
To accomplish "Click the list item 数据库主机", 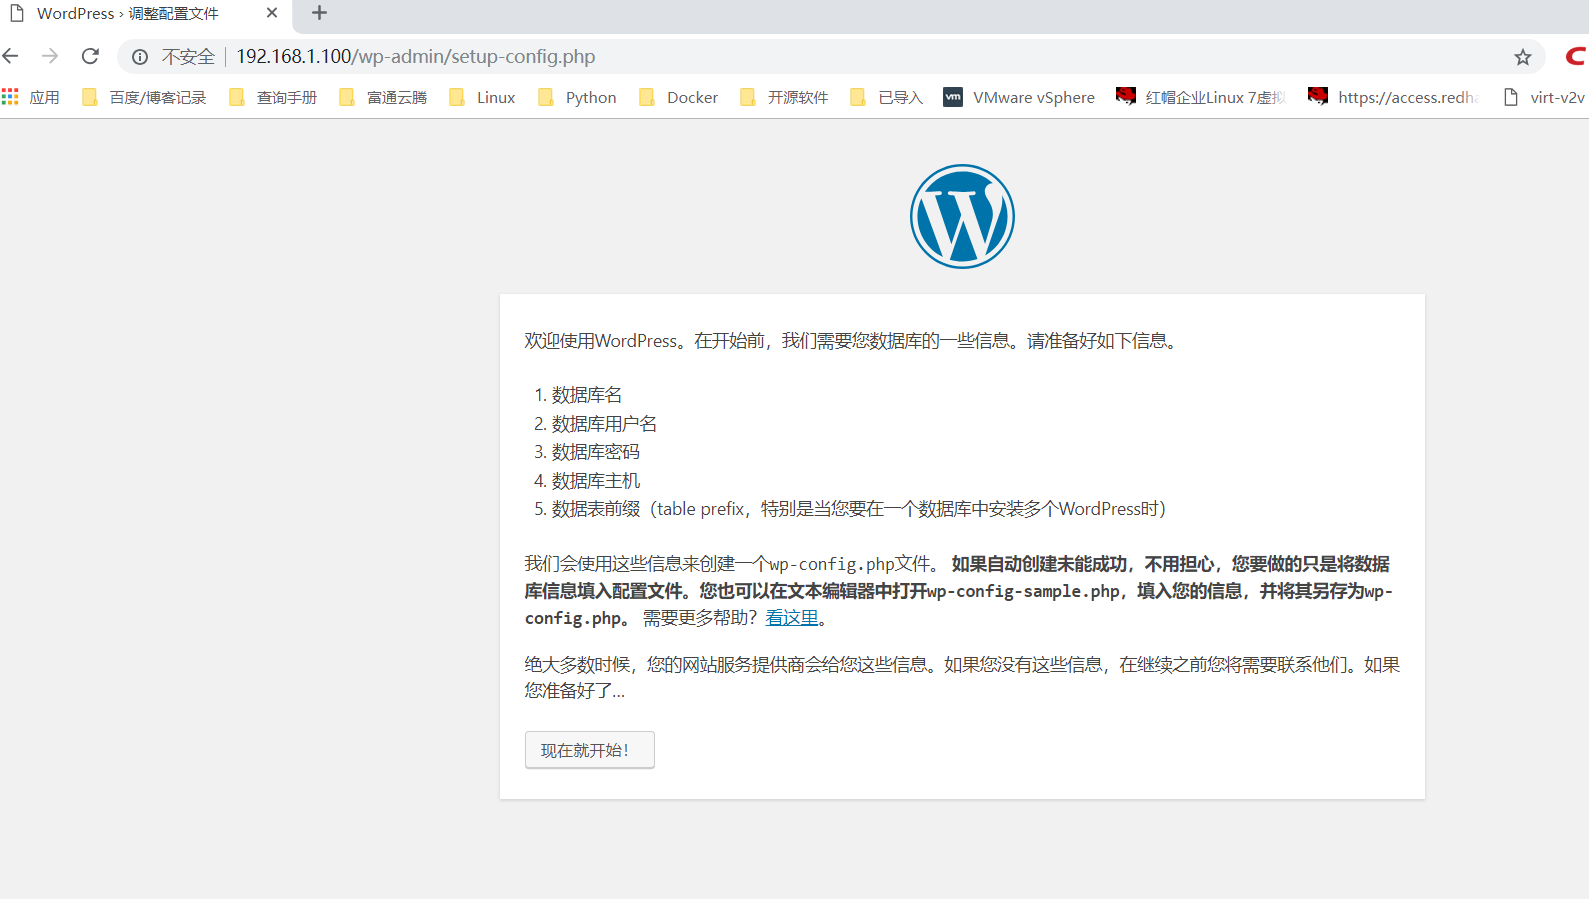I will pyautogui.click(x=596, y=481).
